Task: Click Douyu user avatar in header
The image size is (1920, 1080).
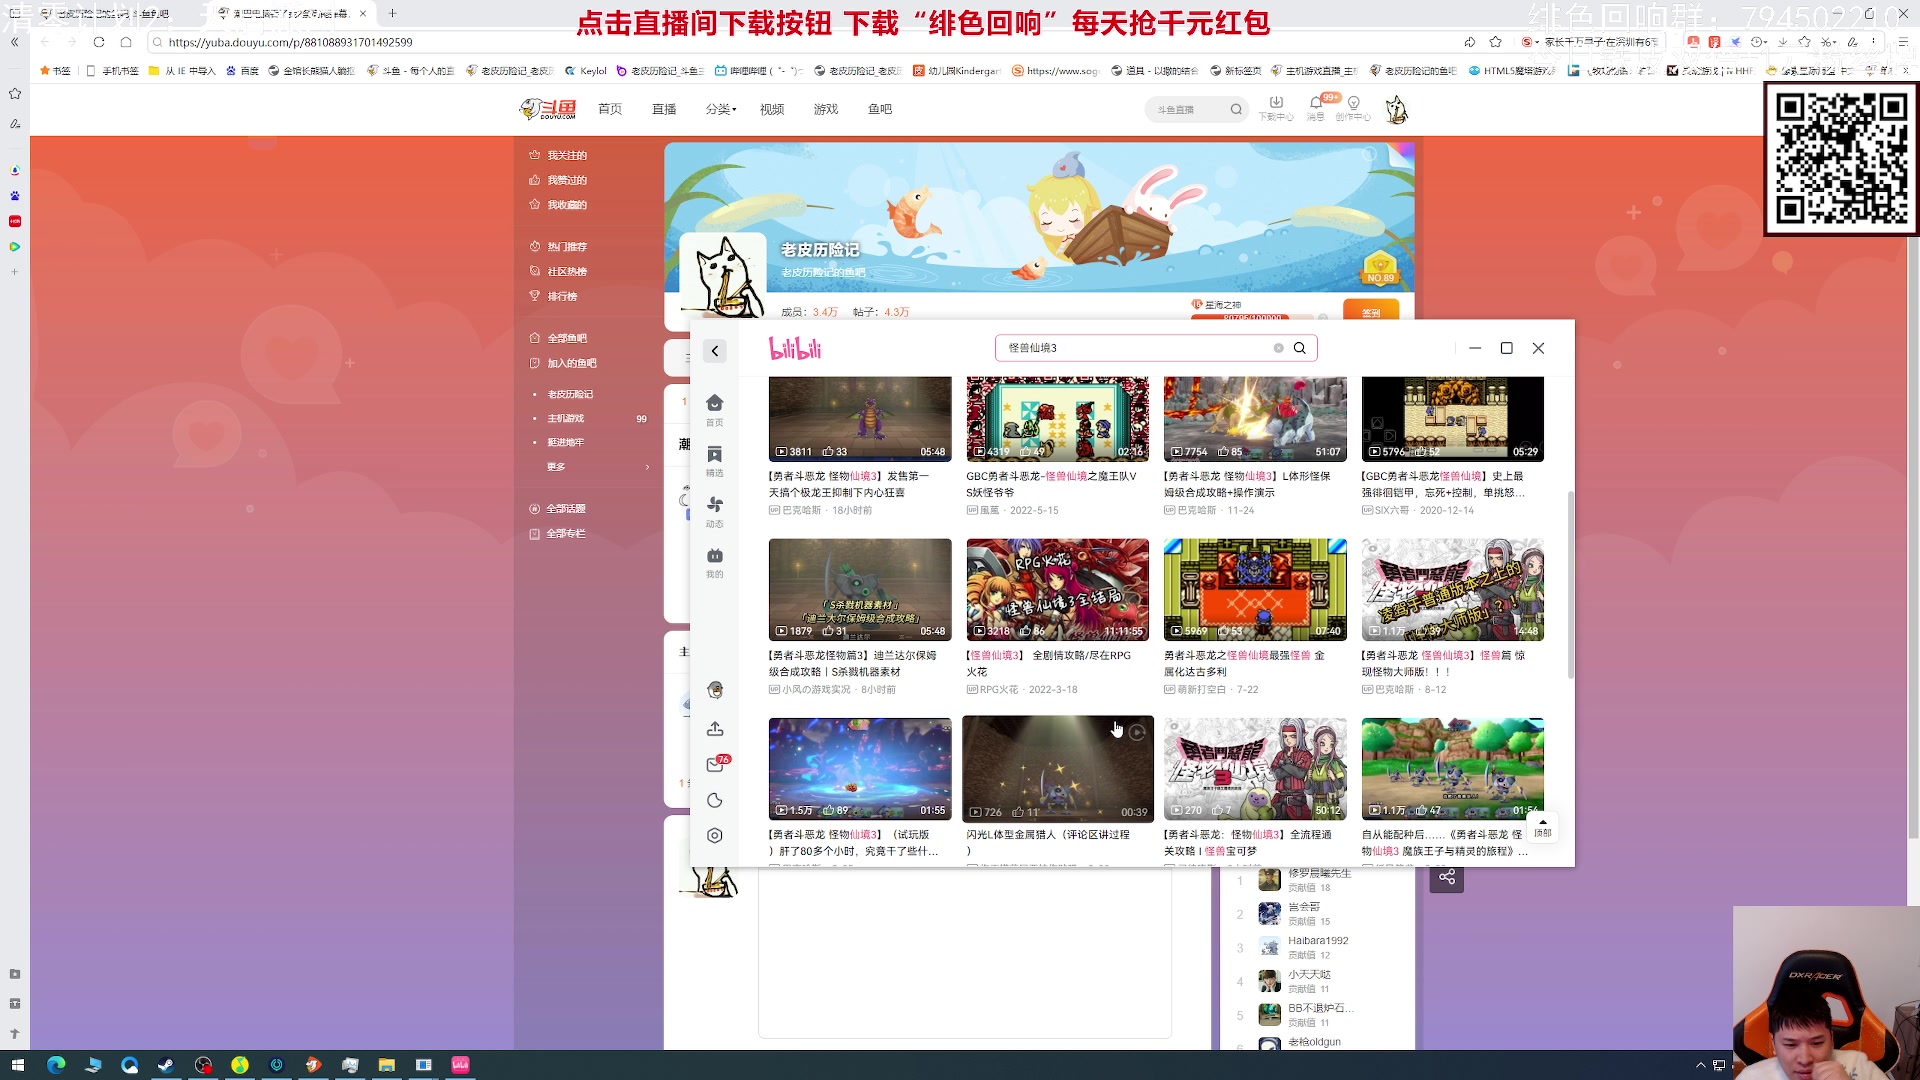Action: [1396, 109]
